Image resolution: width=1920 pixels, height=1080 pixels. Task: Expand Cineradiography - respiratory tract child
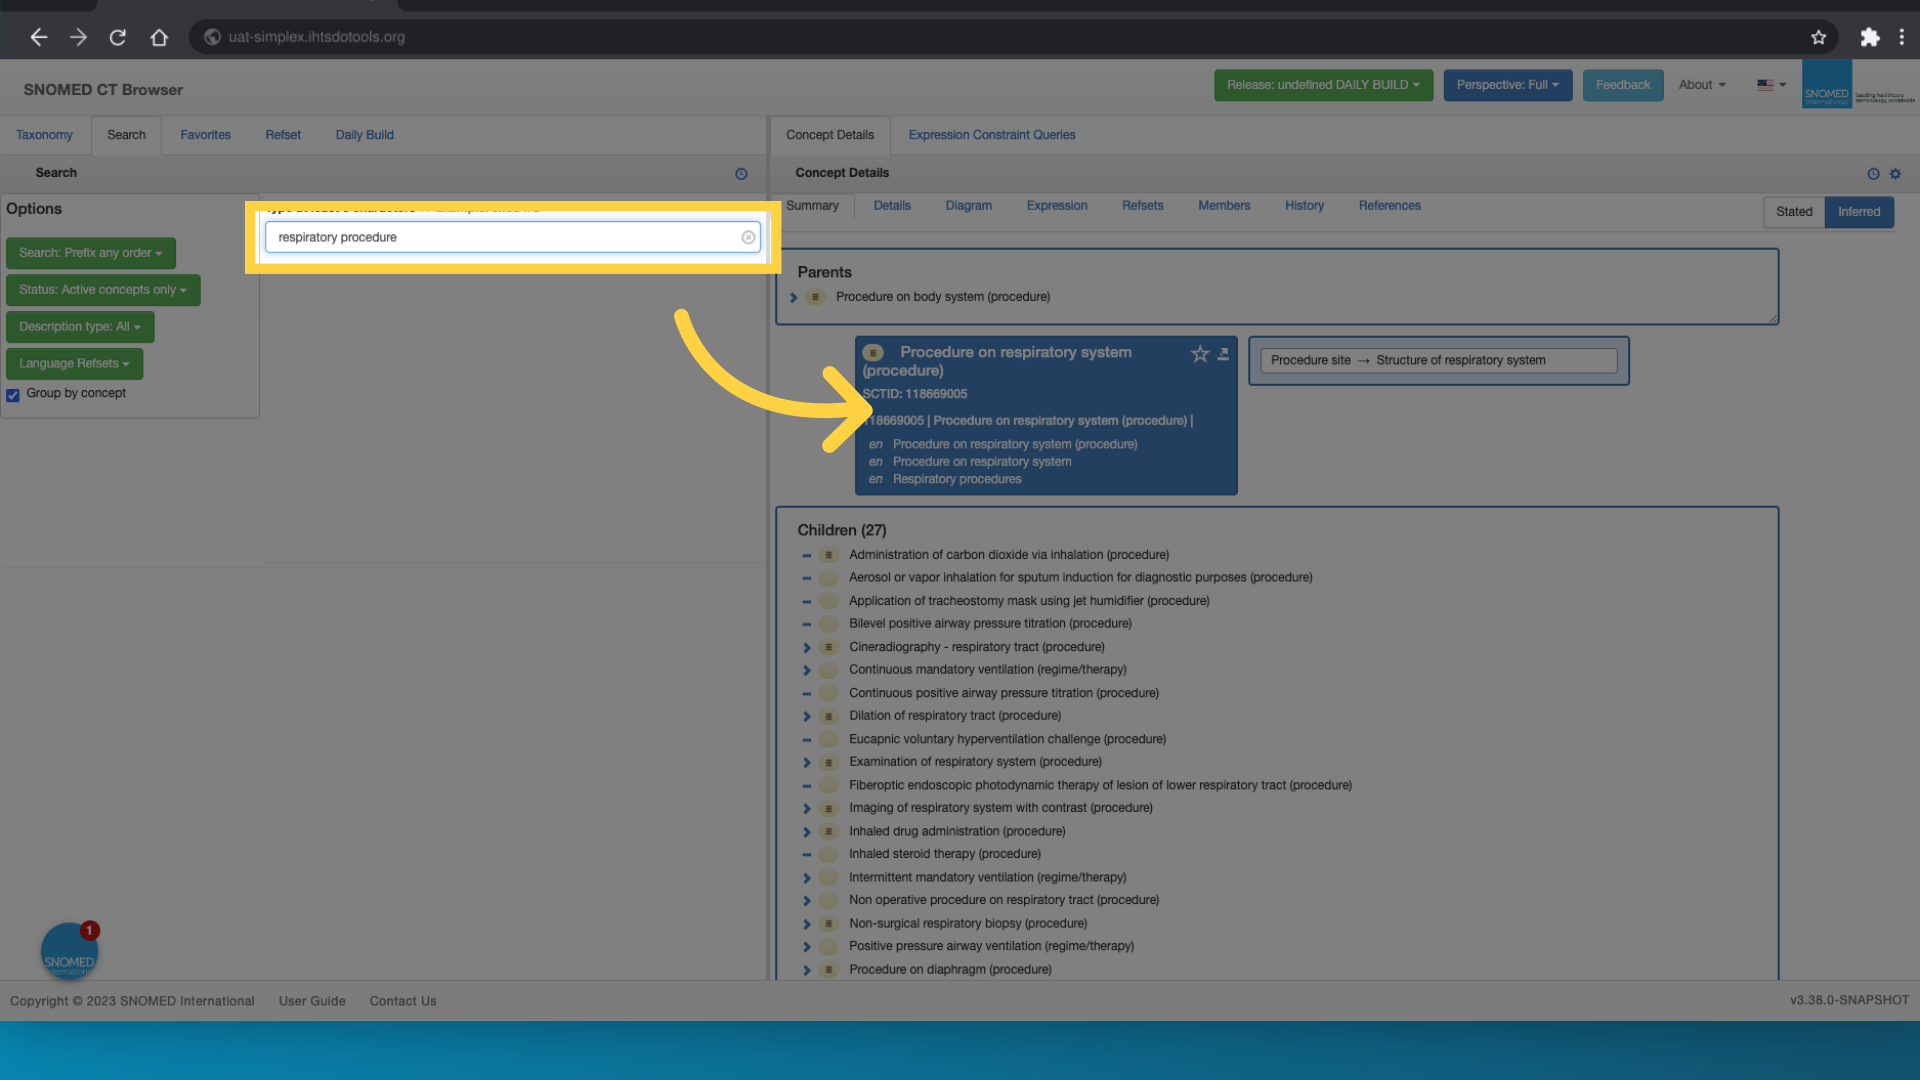pyautogui.click(x=806, y=647)
